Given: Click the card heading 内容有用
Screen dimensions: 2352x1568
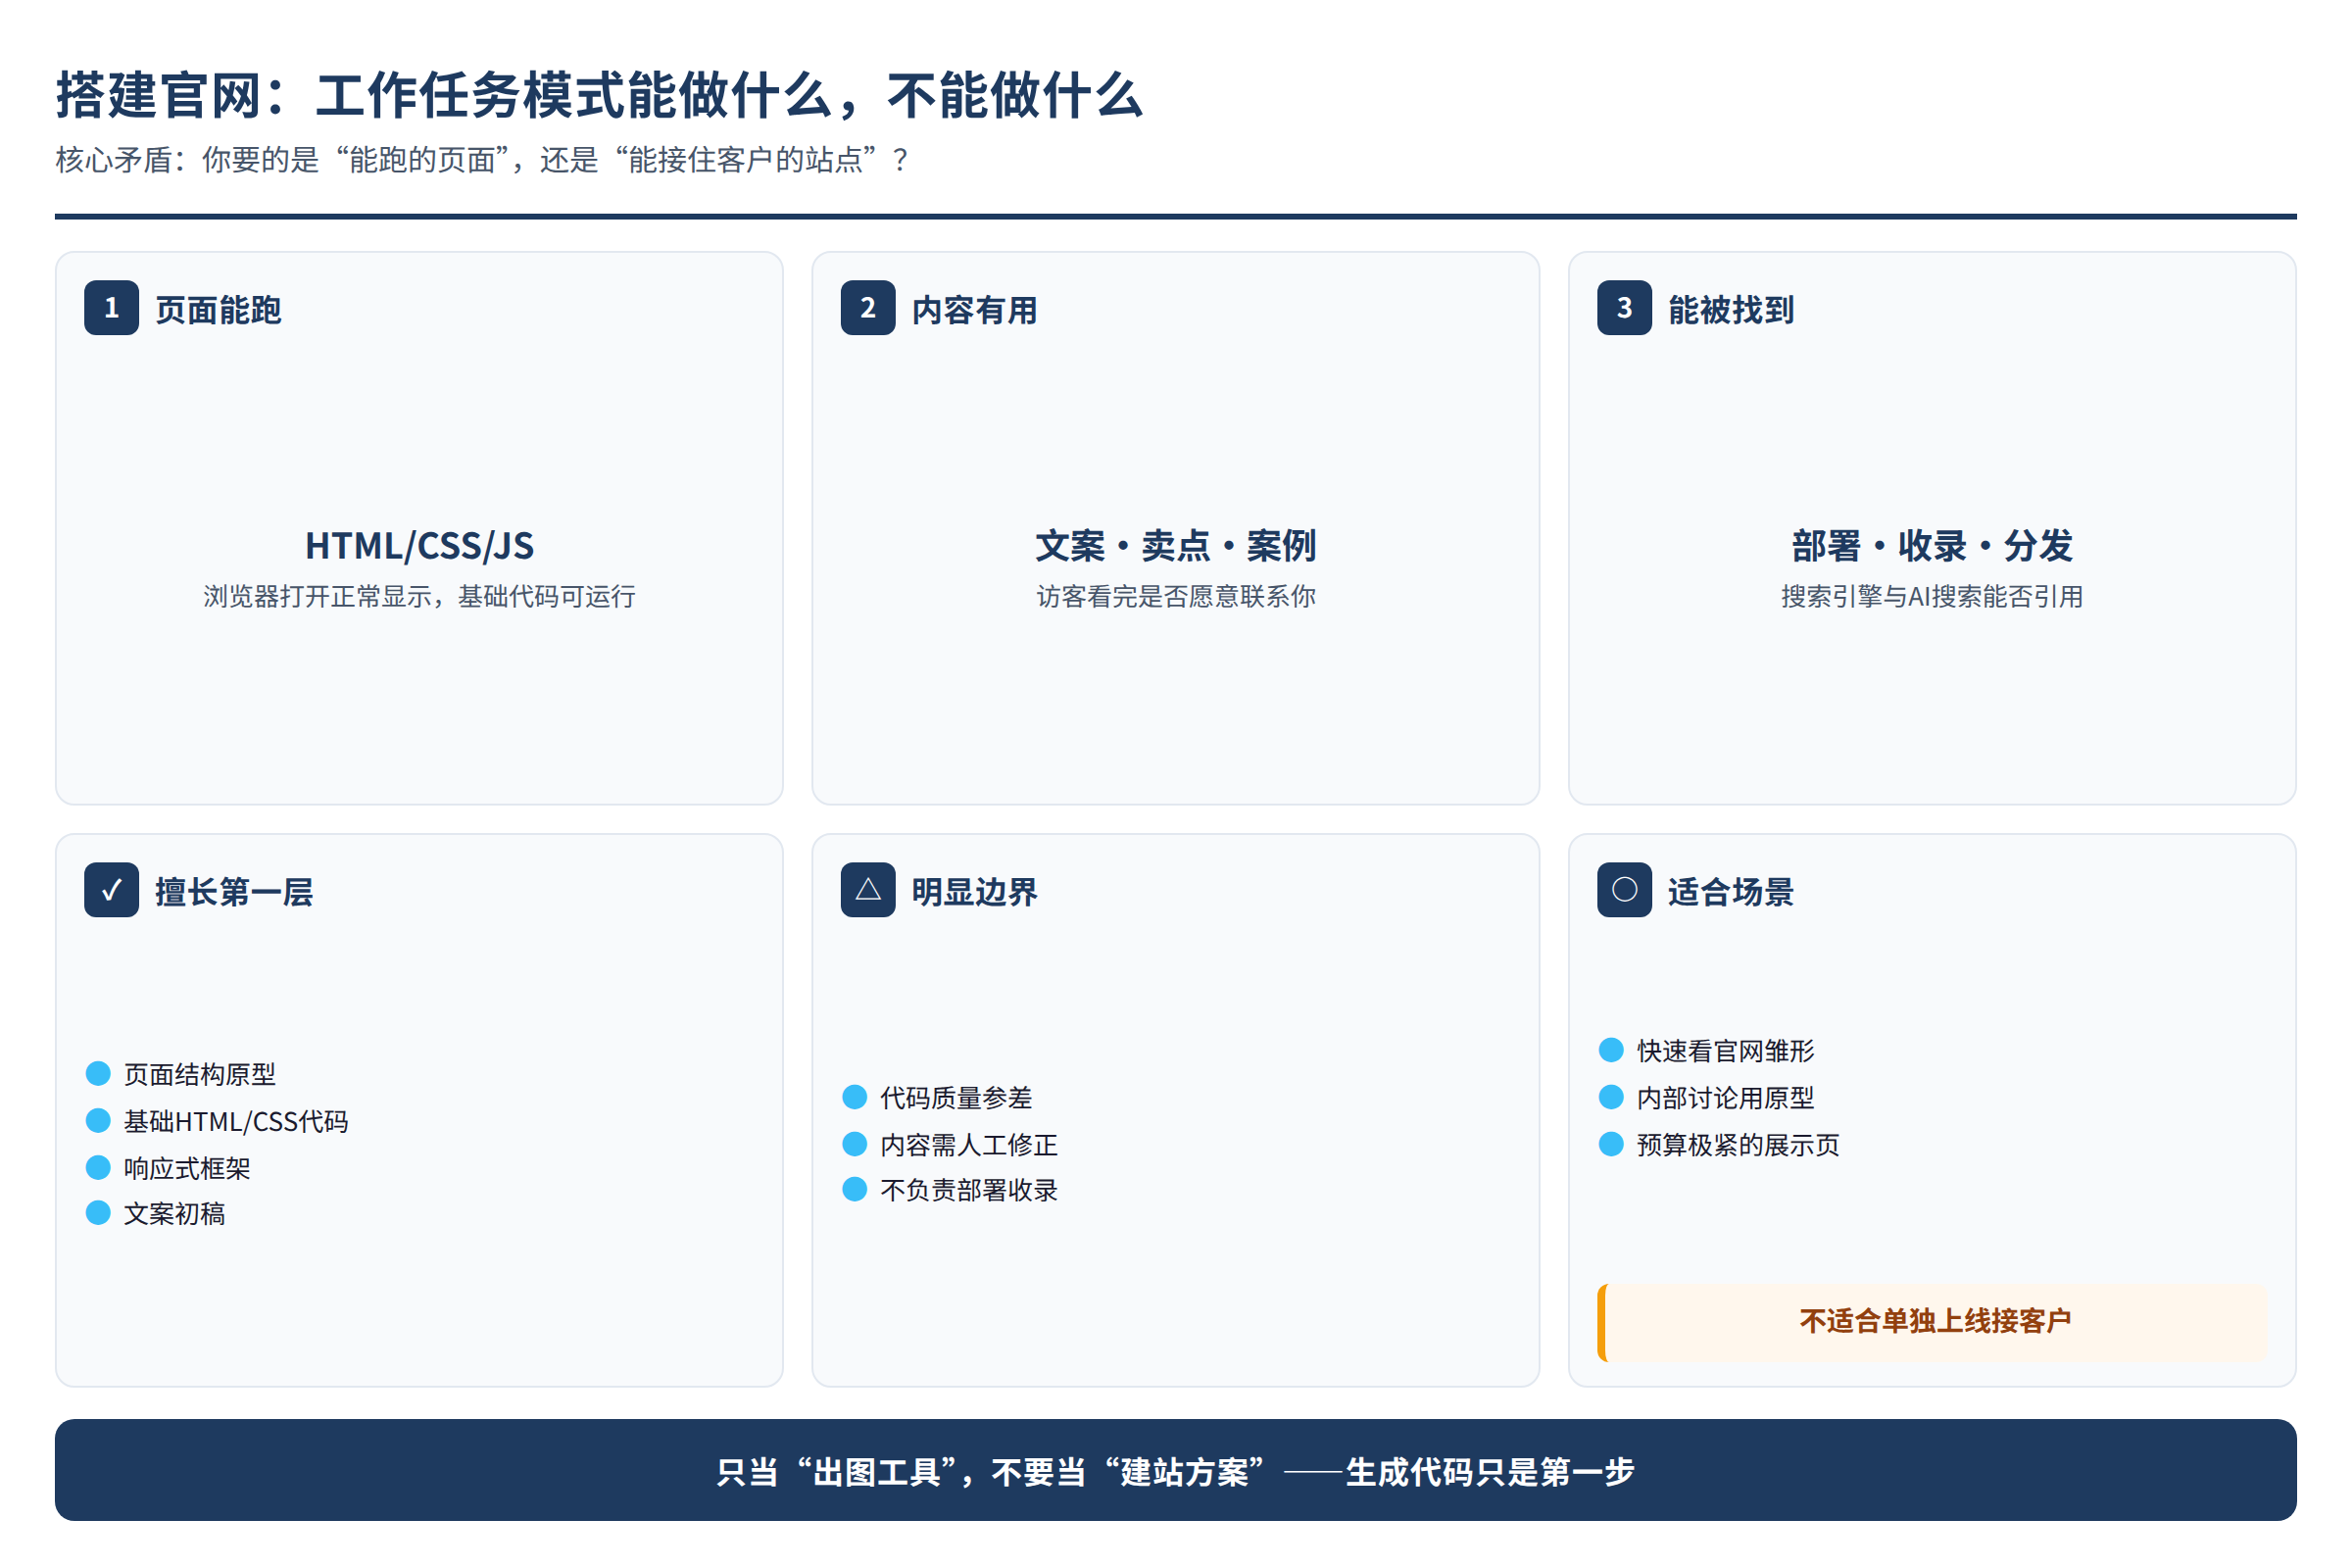Looking at the screenshot, I should tap(975, 310).
